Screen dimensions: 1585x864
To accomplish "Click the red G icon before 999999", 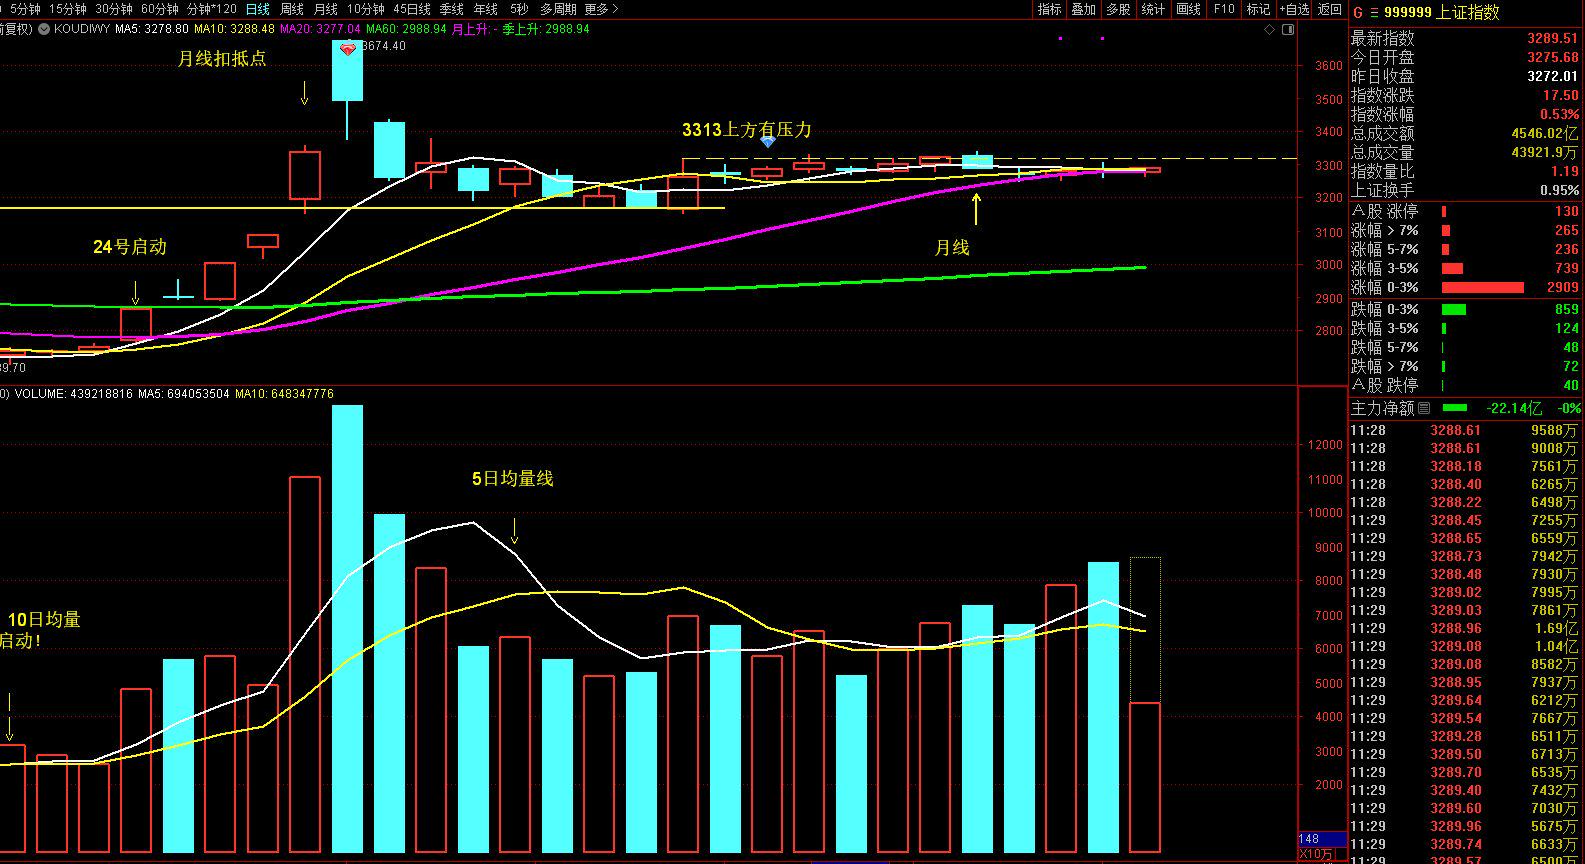I will click(1357, 12).
